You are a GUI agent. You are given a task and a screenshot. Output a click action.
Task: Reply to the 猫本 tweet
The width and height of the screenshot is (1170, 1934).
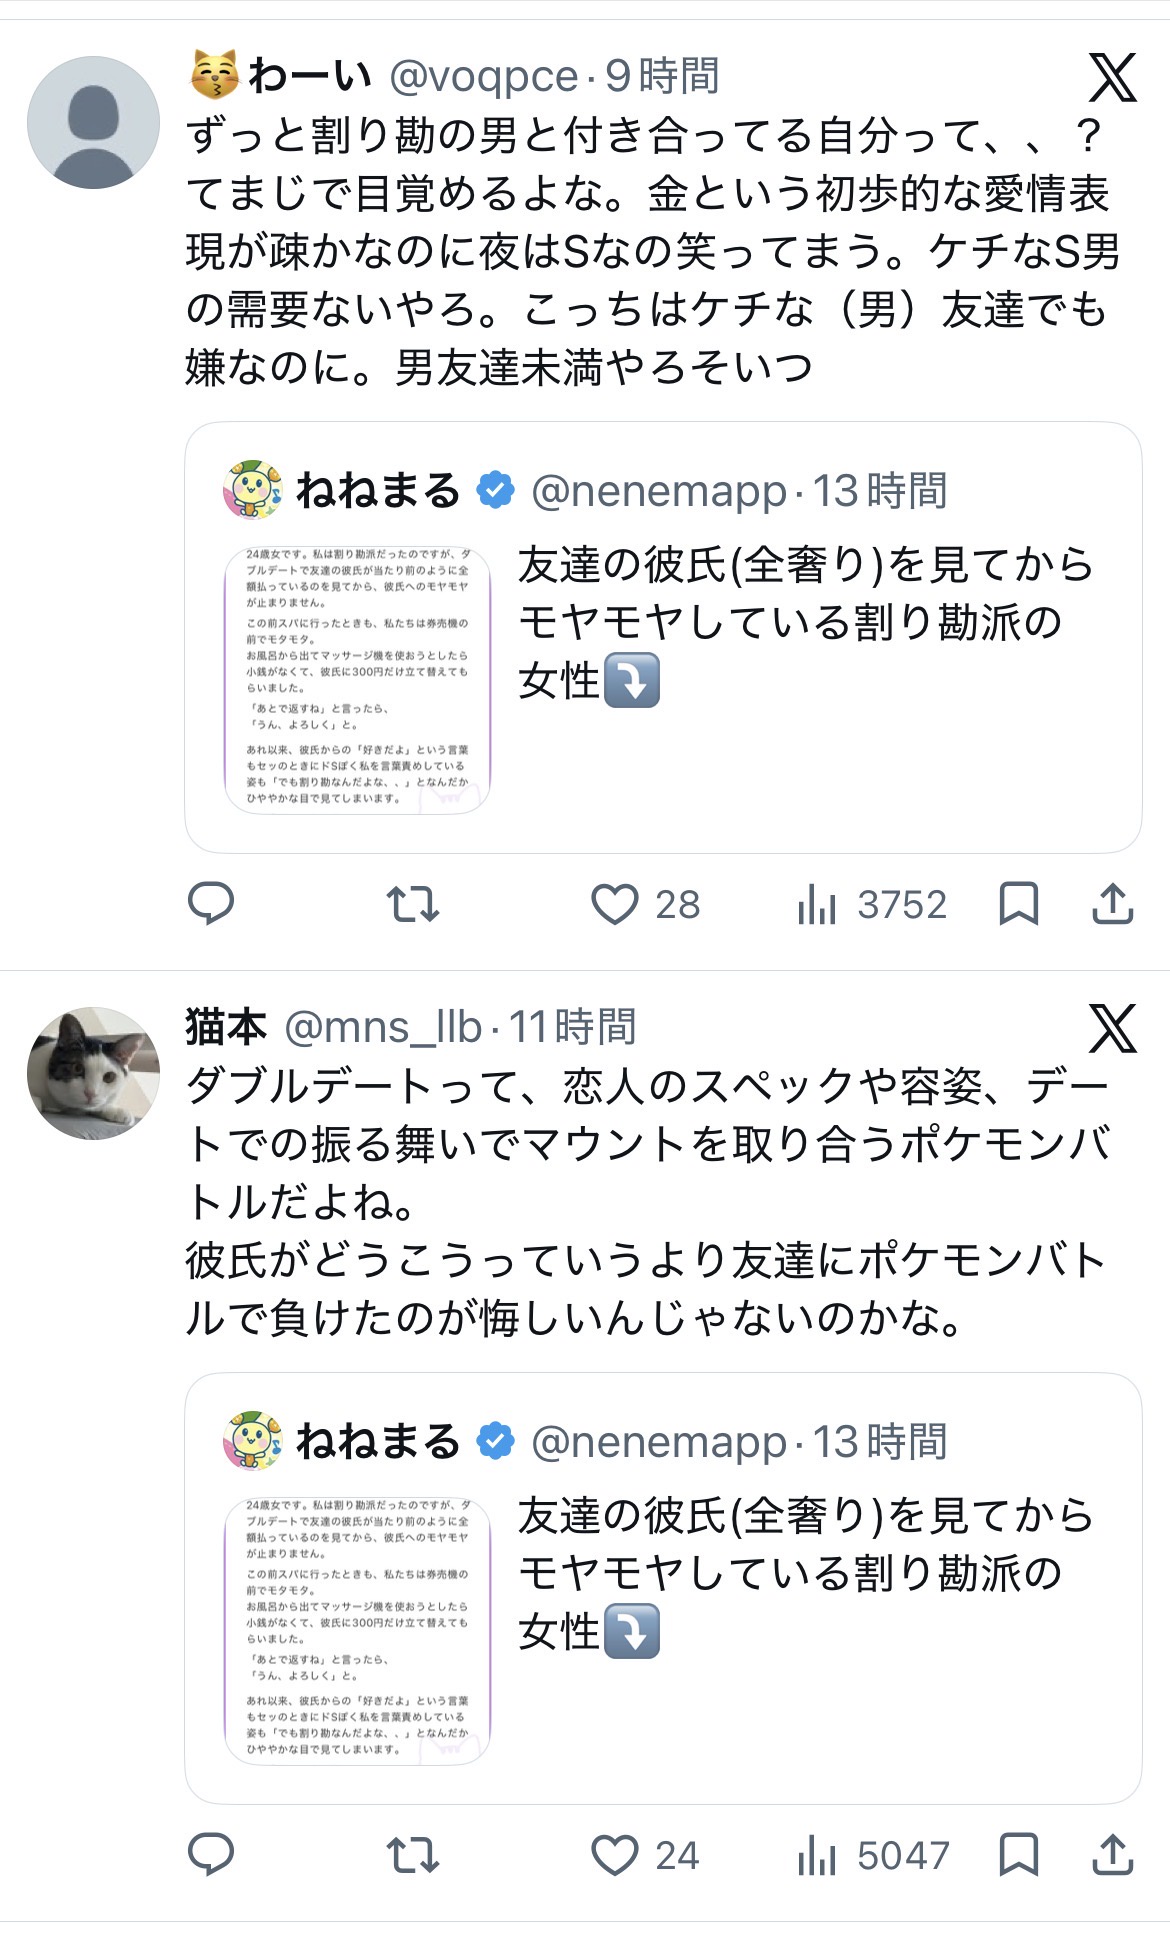point(211,1855)
